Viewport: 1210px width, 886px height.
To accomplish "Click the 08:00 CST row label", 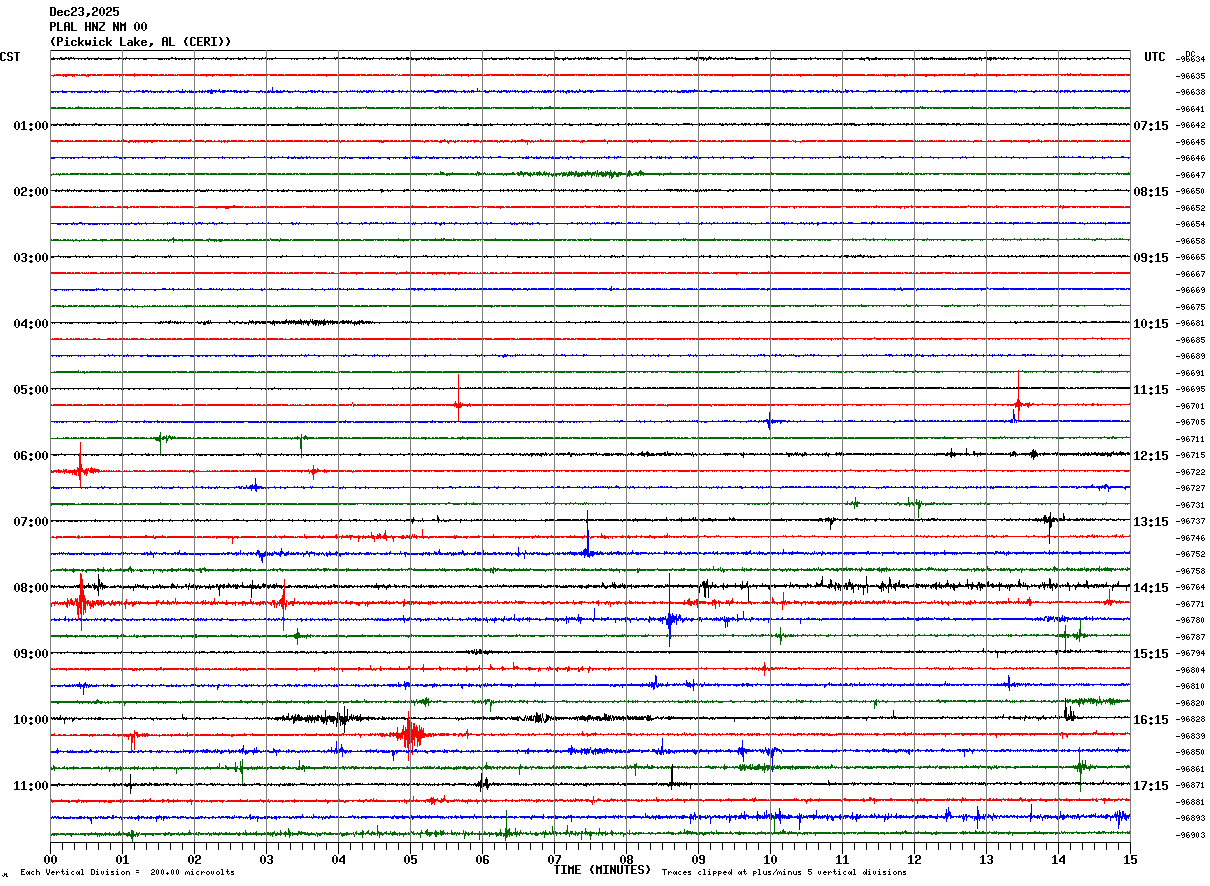I will [x=31, y=588].
